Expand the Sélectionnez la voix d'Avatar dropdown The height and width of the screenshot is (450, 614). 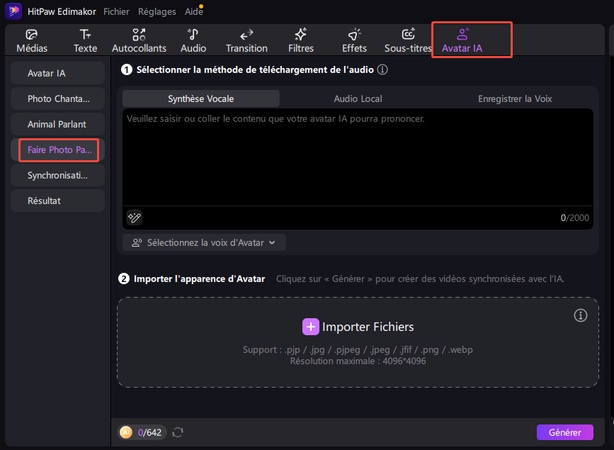pyautogui.click(x=204, y=242)
